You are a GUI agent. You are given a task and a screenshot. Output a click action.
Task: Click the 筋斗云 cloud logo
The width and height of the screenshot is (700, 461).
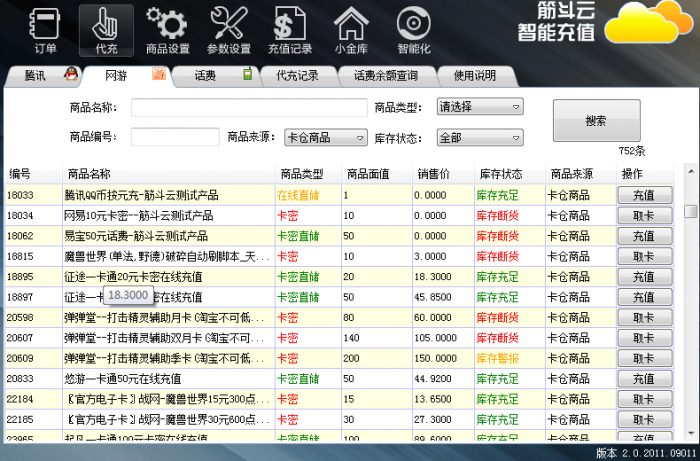(649, 22)
